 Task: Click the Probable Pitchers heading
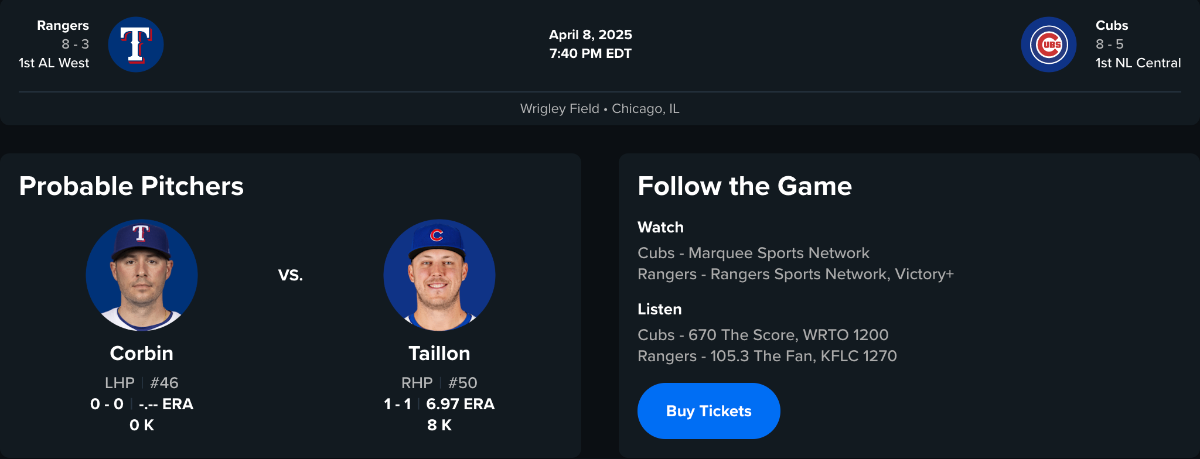(131, 186)
